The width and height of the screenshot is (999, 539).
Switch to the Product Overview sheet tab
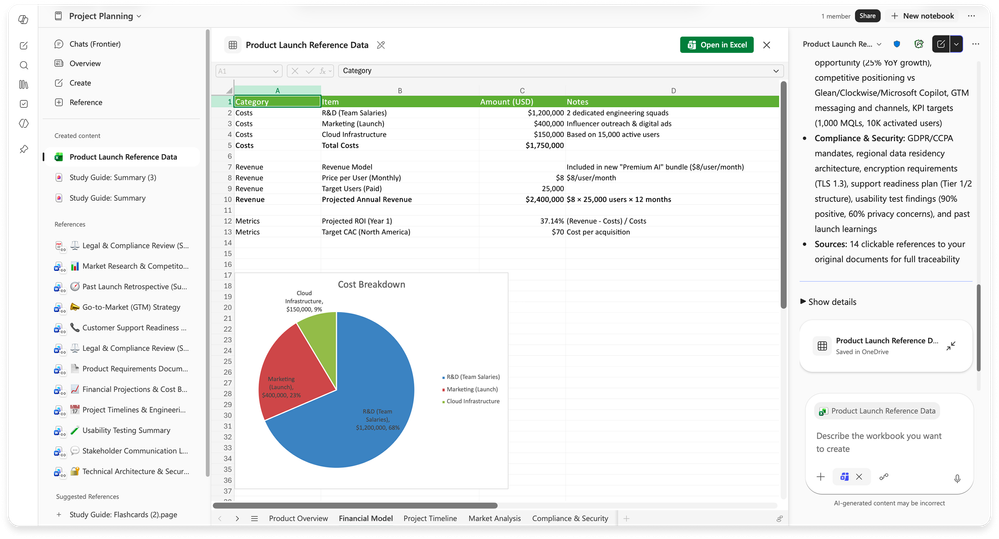tap(298, 519)
